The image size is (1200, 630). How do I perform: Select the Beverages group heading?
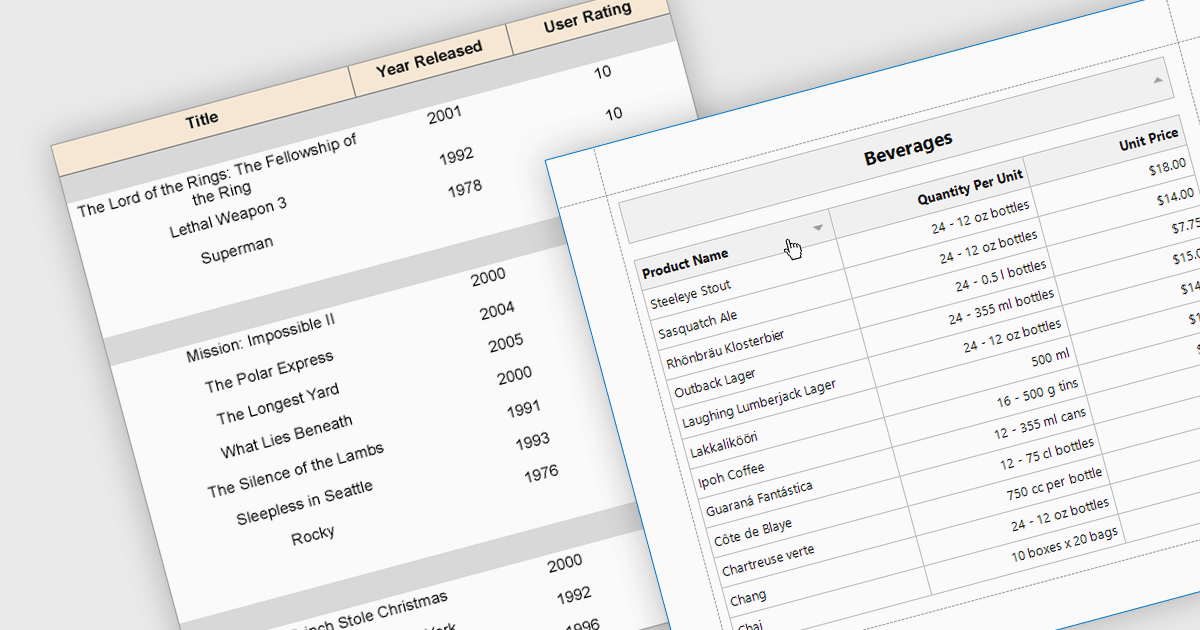click(907, 144)
